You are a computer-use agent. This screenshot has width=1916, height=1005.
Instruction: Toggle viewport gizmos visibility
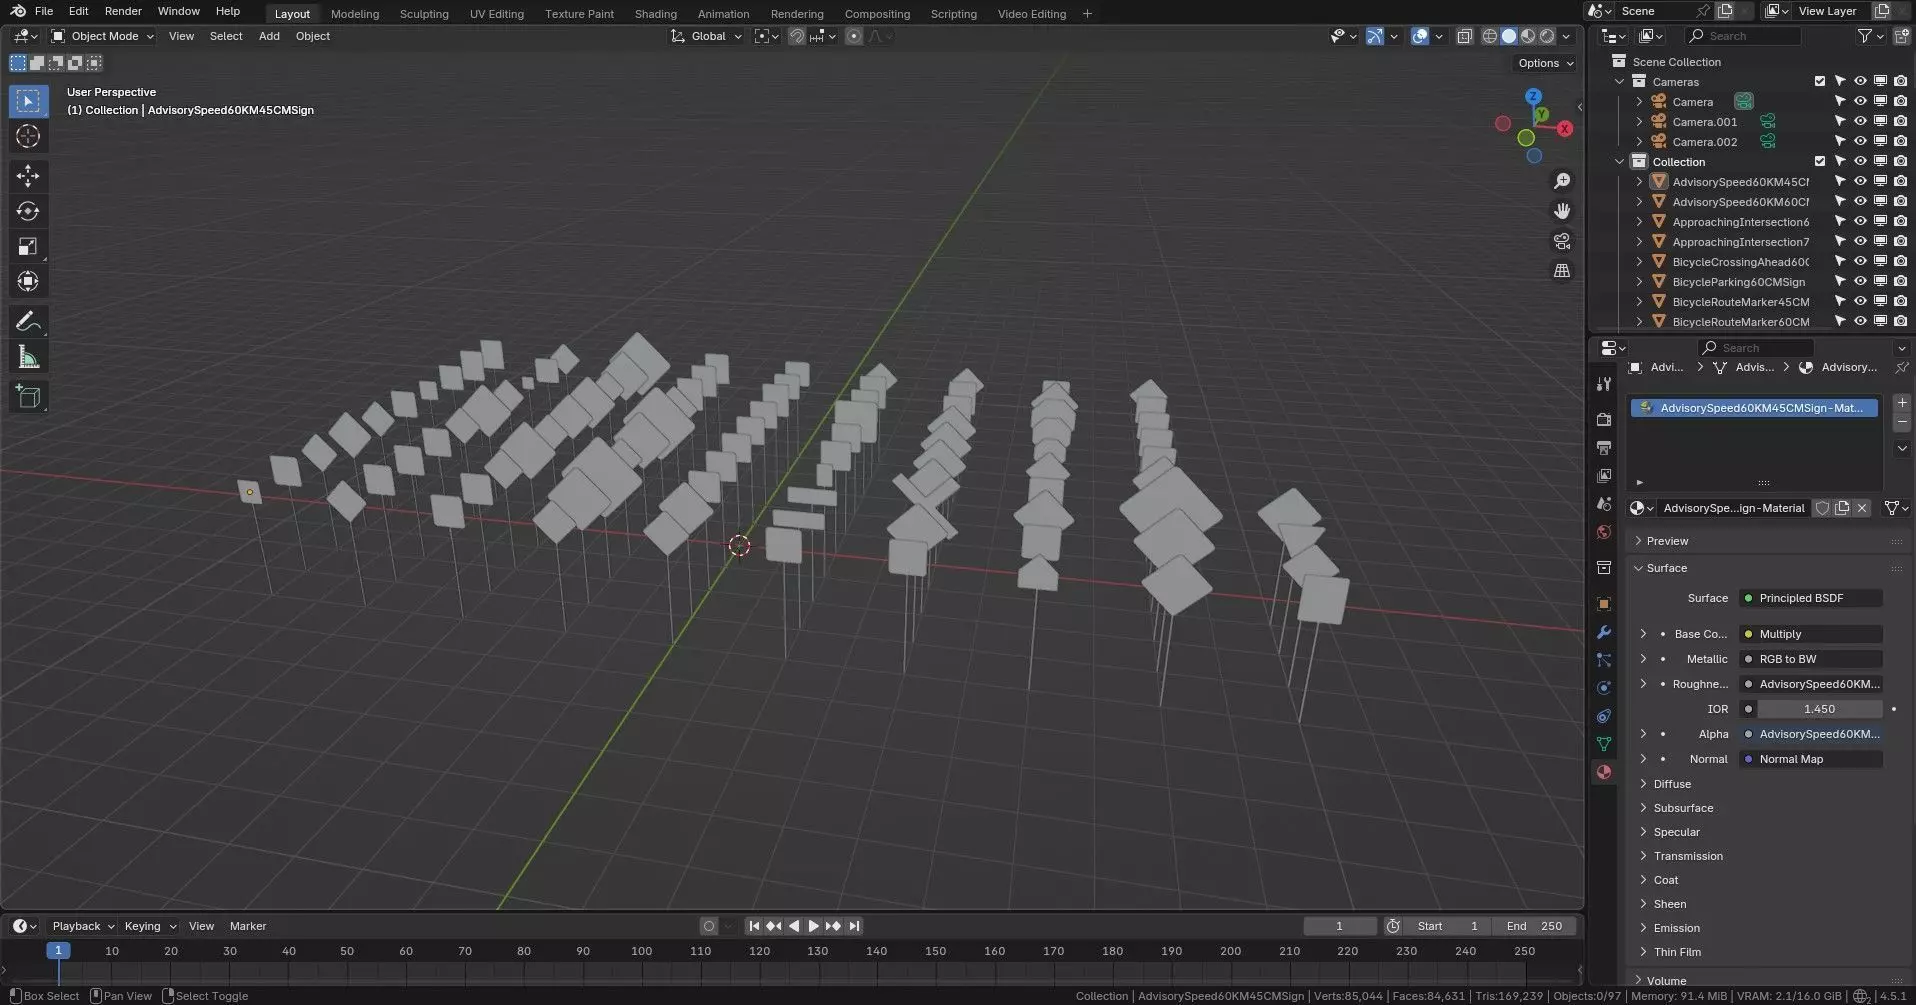1376,36
